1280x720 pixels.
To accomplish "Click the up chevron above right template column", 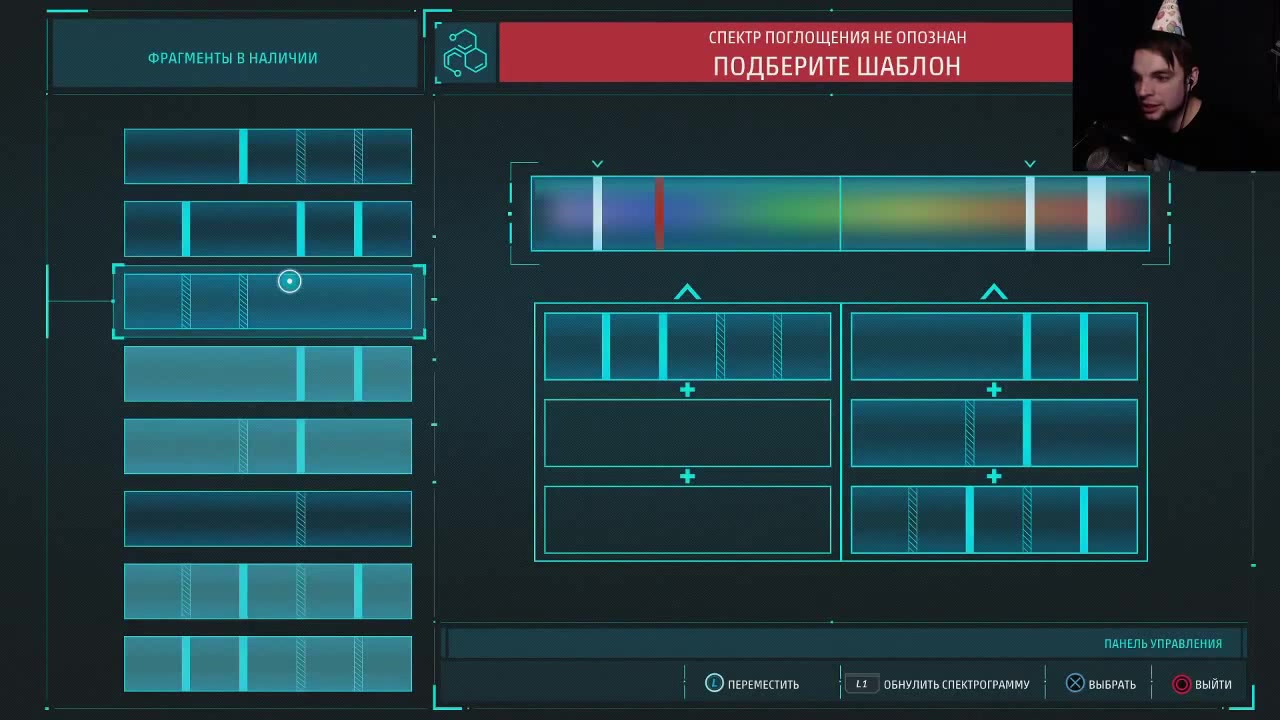I will [x=993, y=292].
